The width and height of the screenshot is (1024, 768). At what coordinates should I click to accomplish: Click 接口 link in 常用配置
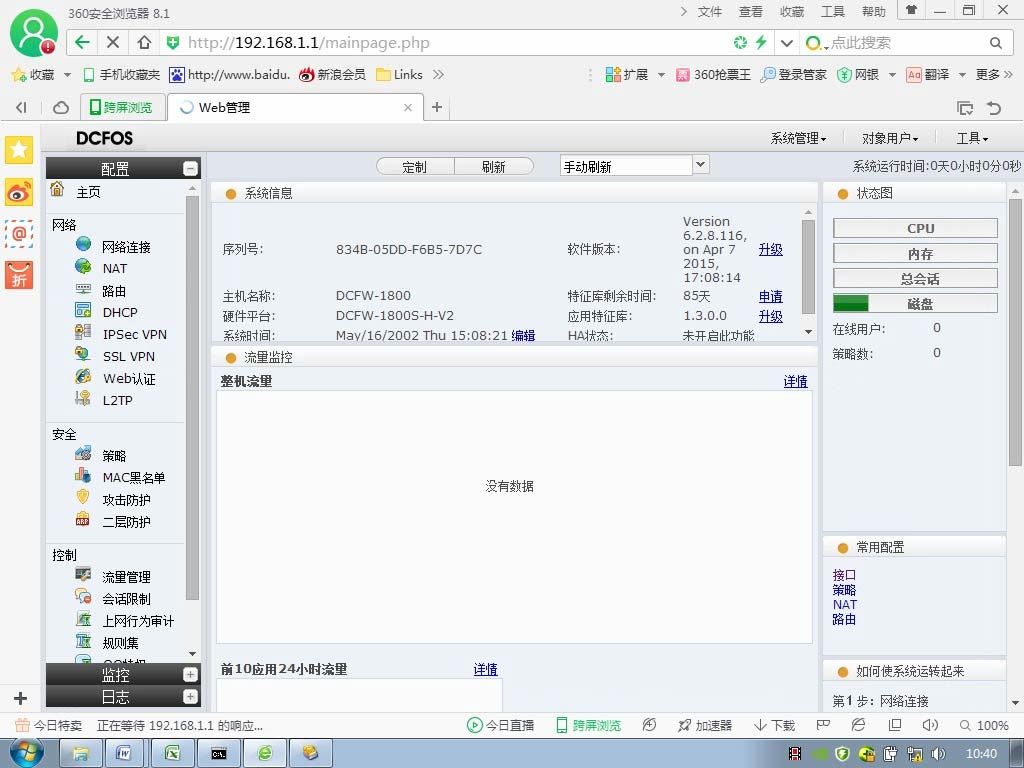[844, 575]
